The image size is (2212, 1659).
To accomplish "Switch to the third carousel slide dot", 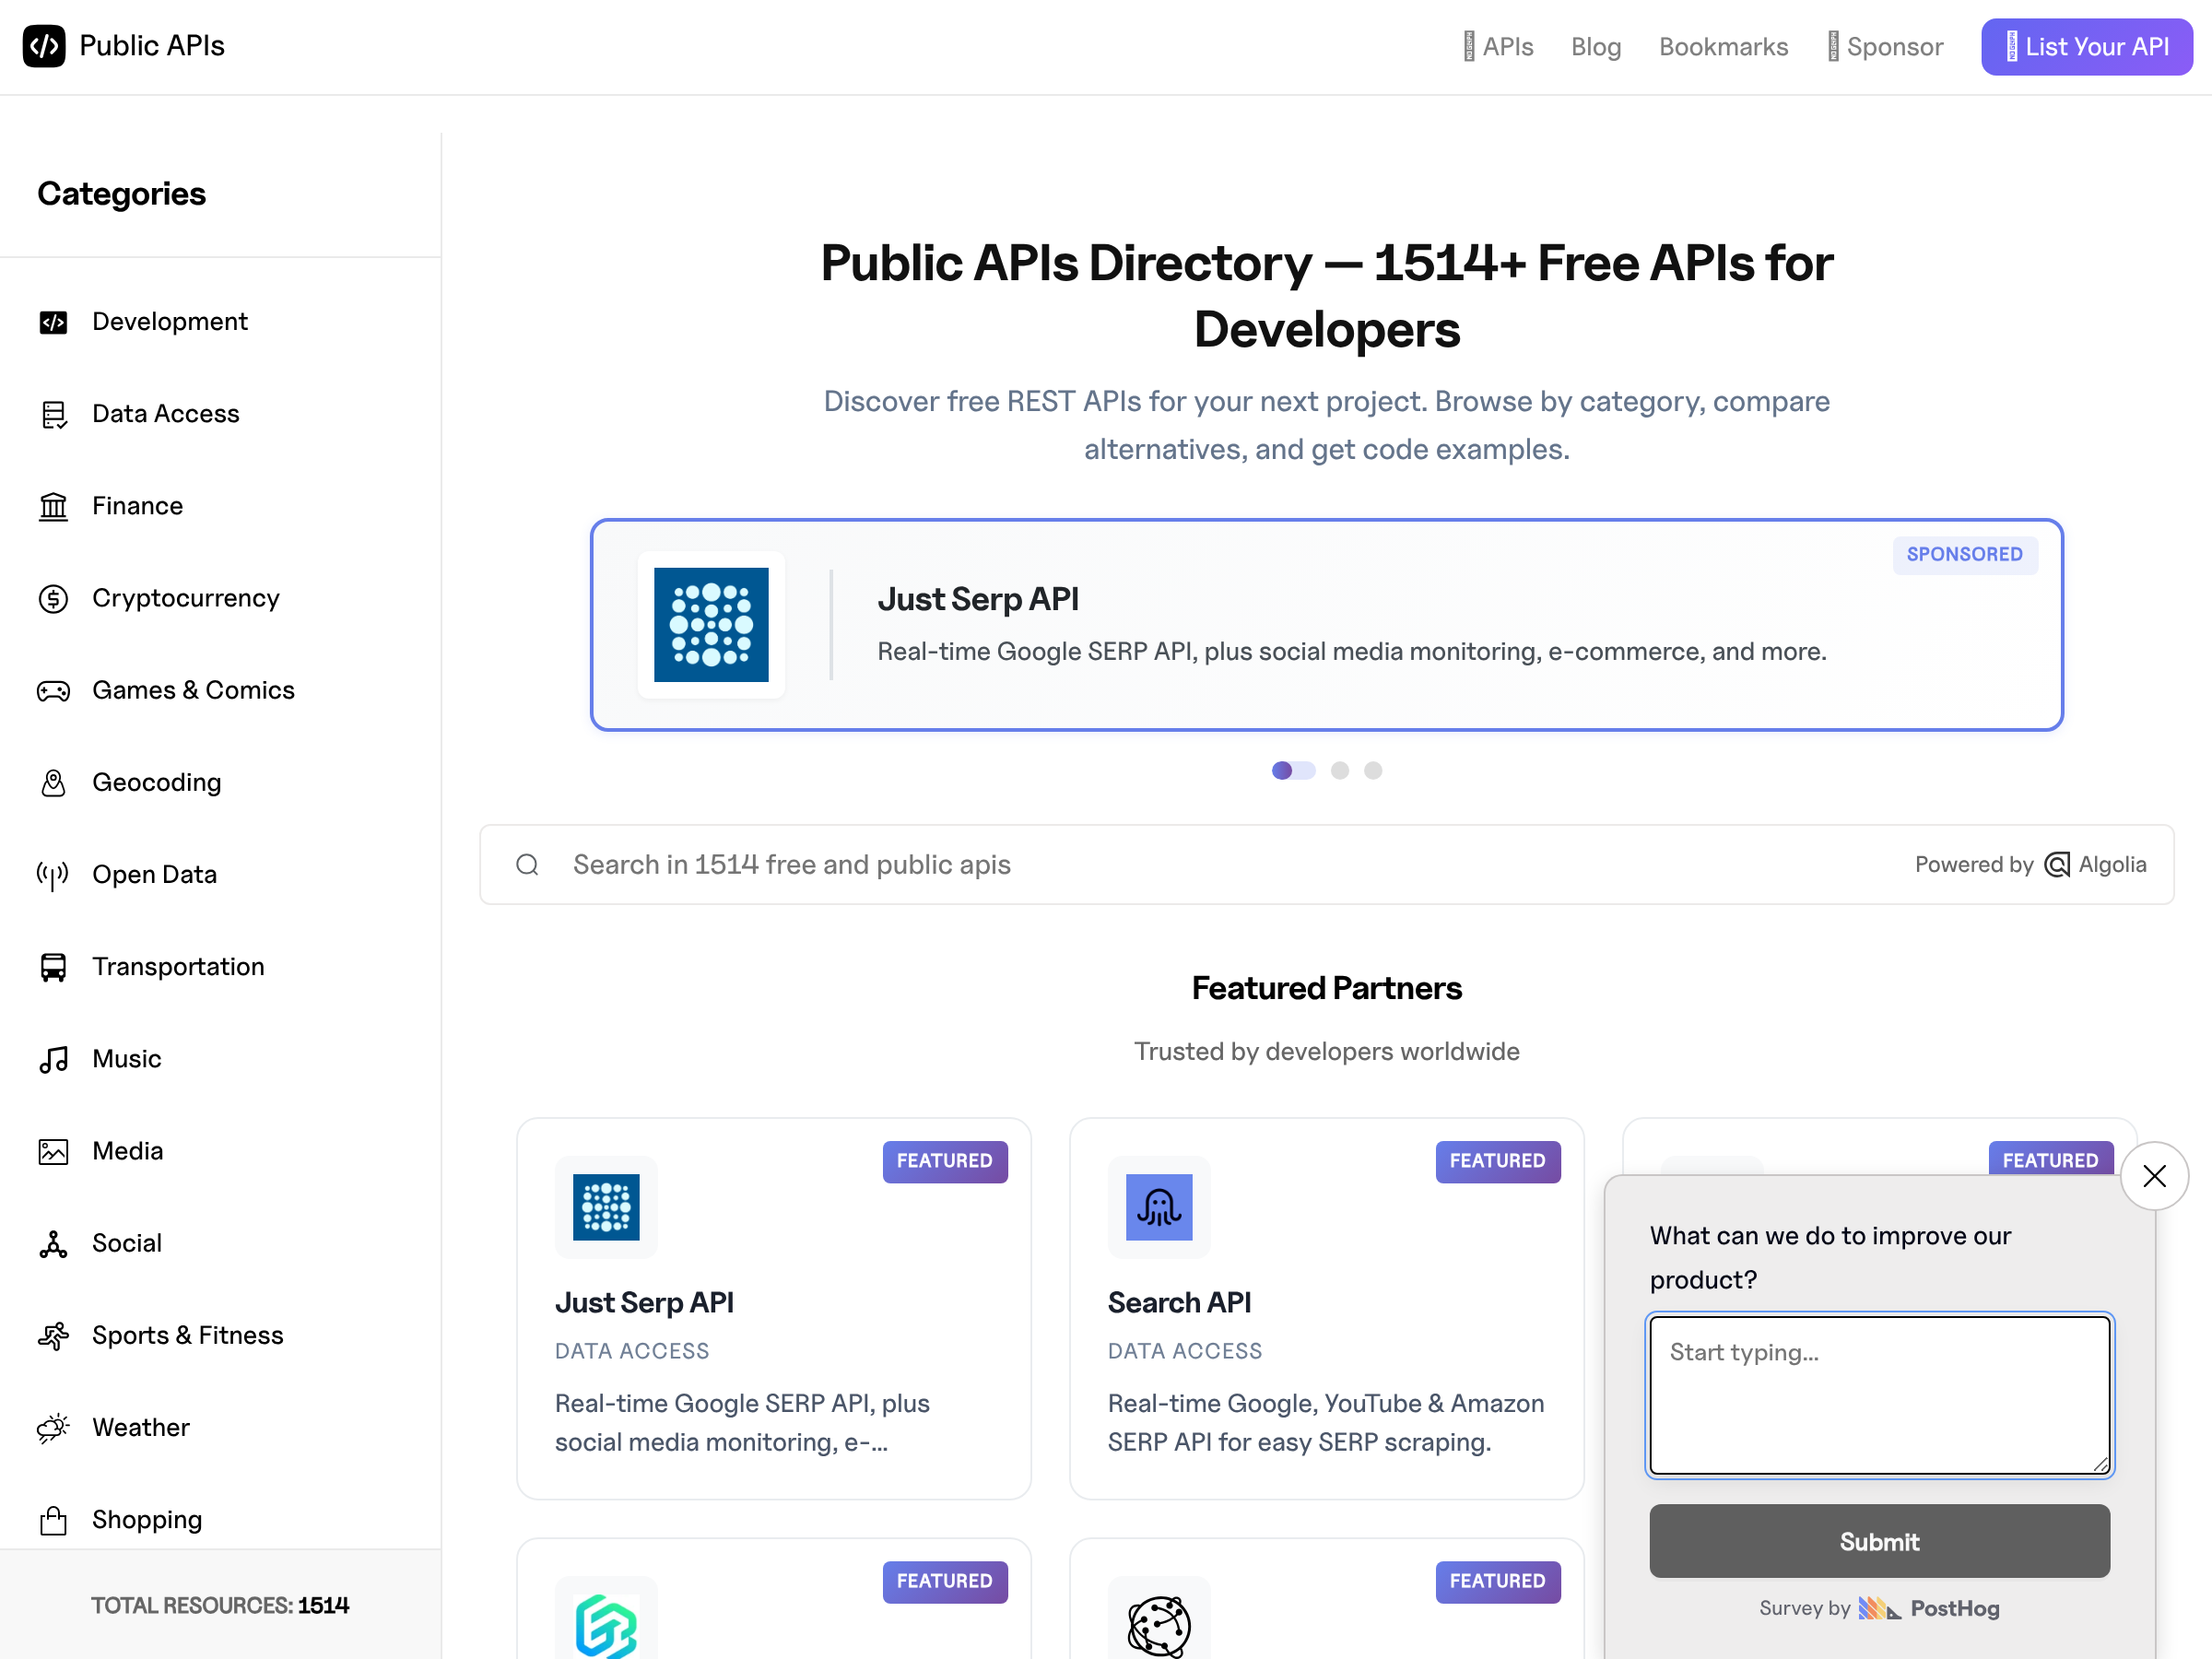I will pyautogui.click(x=1373, y=770).
